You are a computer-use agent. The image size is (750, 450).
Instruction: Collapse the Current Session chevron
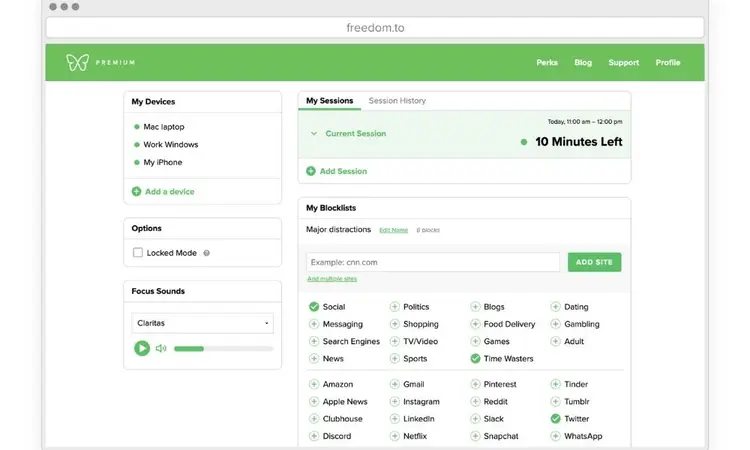314,133
